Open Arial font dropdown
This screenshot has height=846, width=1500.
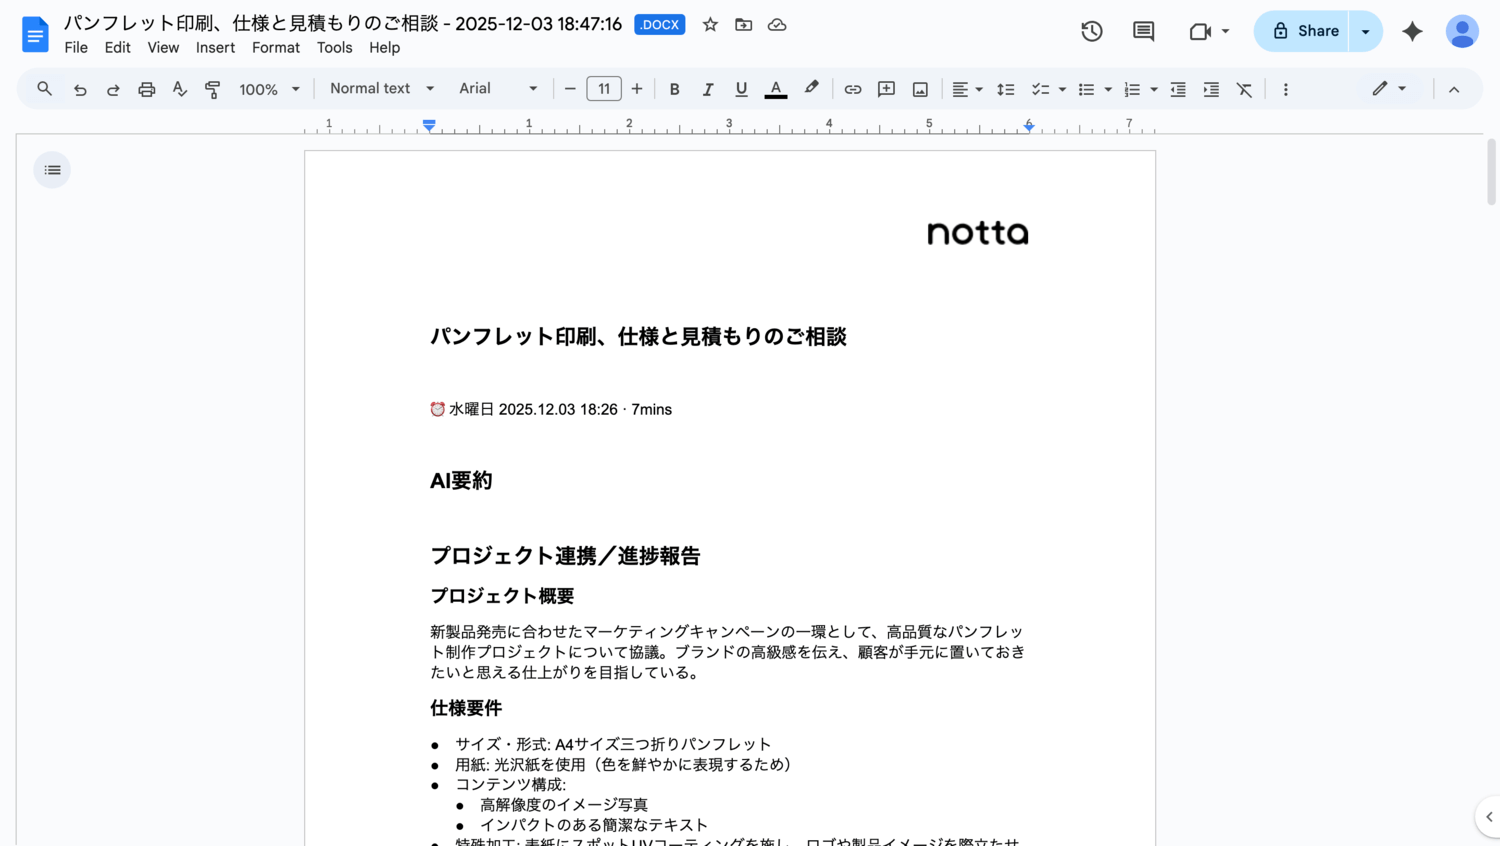pos(498,89)
